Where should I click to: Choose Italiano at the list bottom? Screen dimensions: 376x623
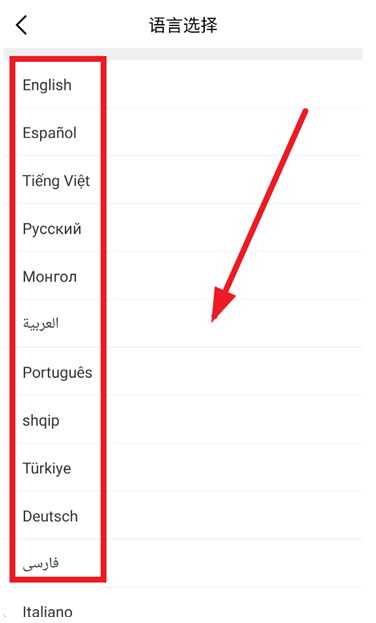[x=183, y=606]
